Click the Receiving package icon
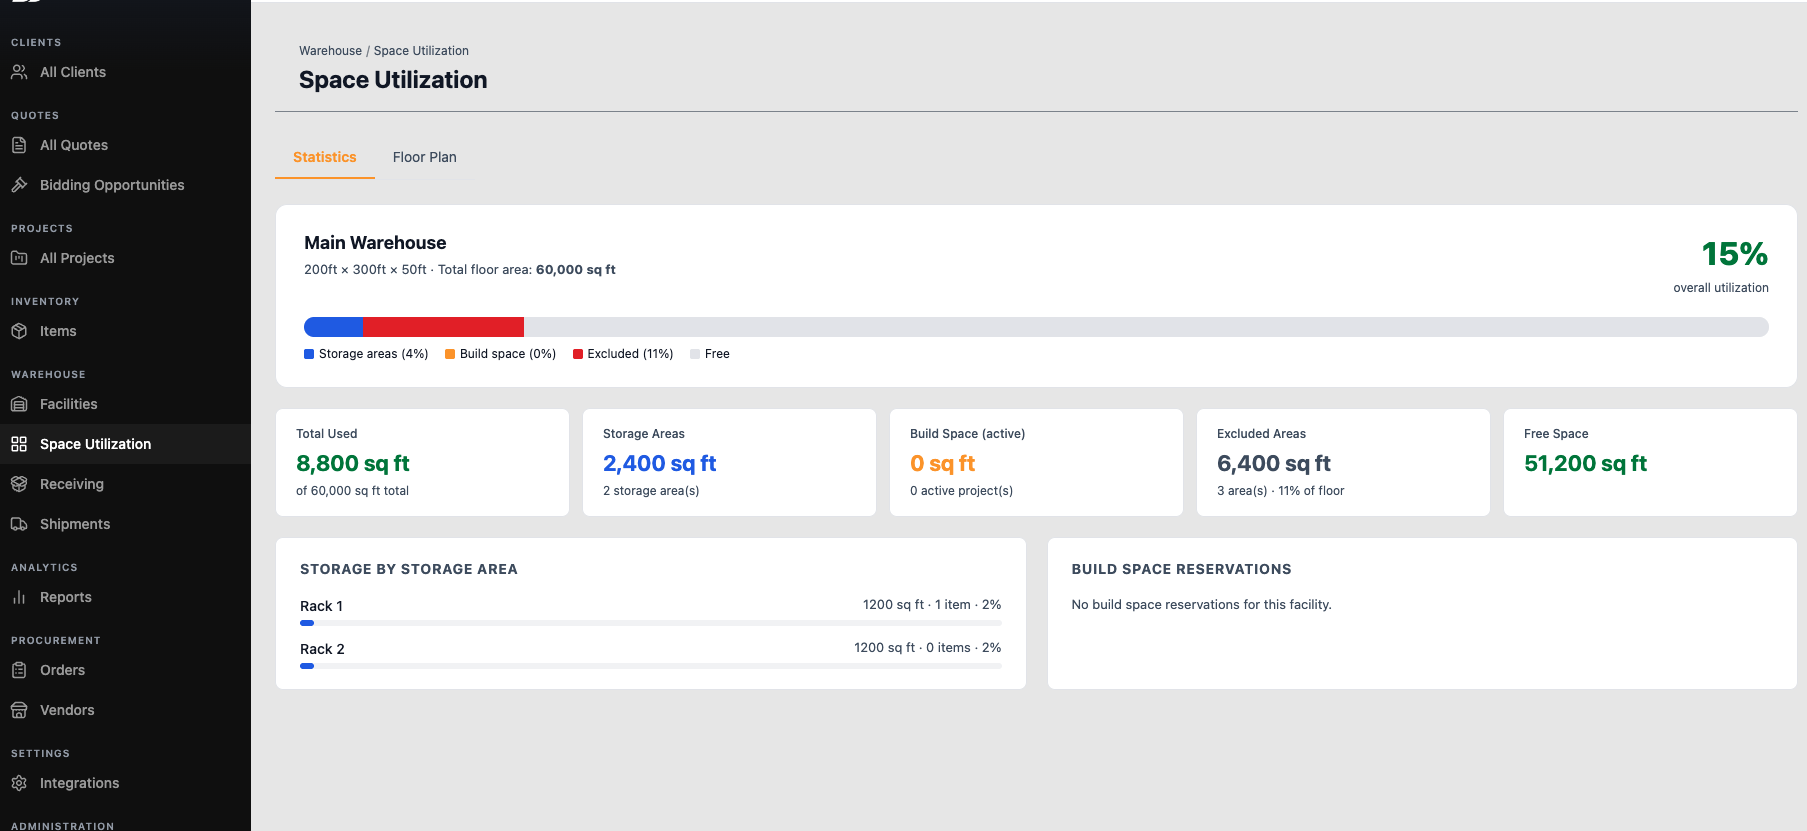 point(19,484)
